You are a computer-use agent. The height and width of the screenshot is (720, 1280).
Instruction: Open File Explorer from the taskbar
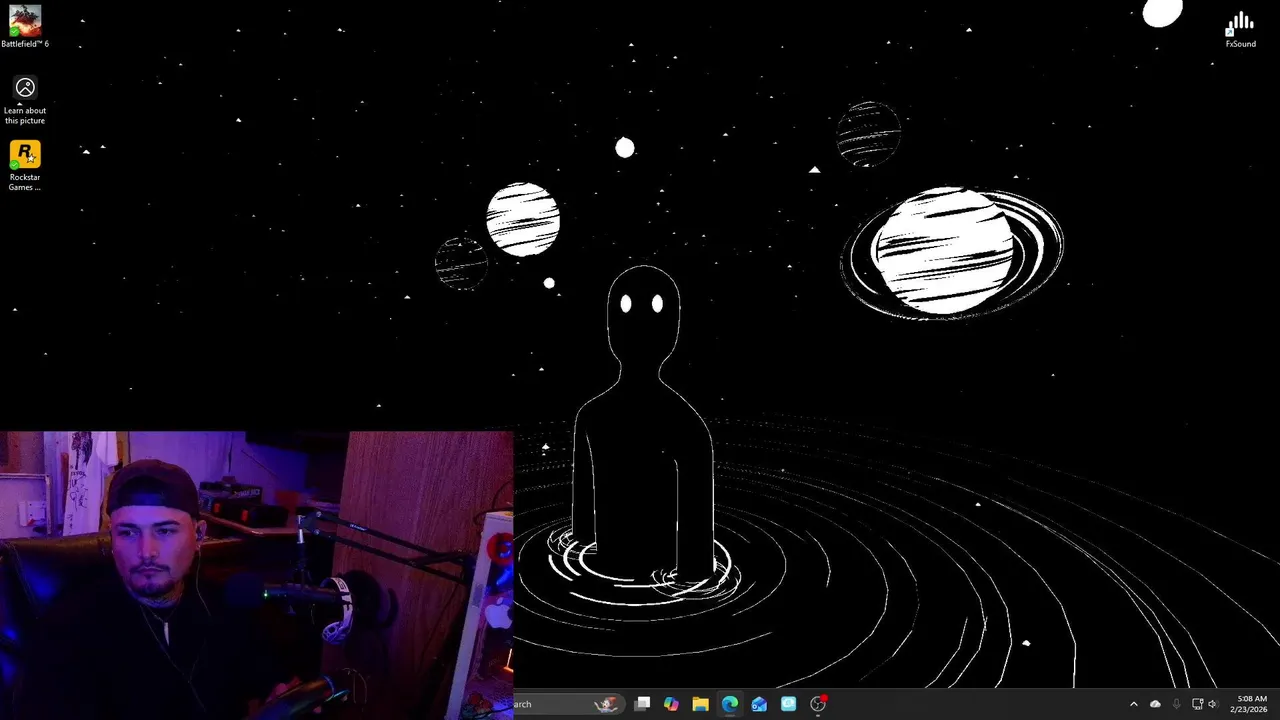coord(700,704)
